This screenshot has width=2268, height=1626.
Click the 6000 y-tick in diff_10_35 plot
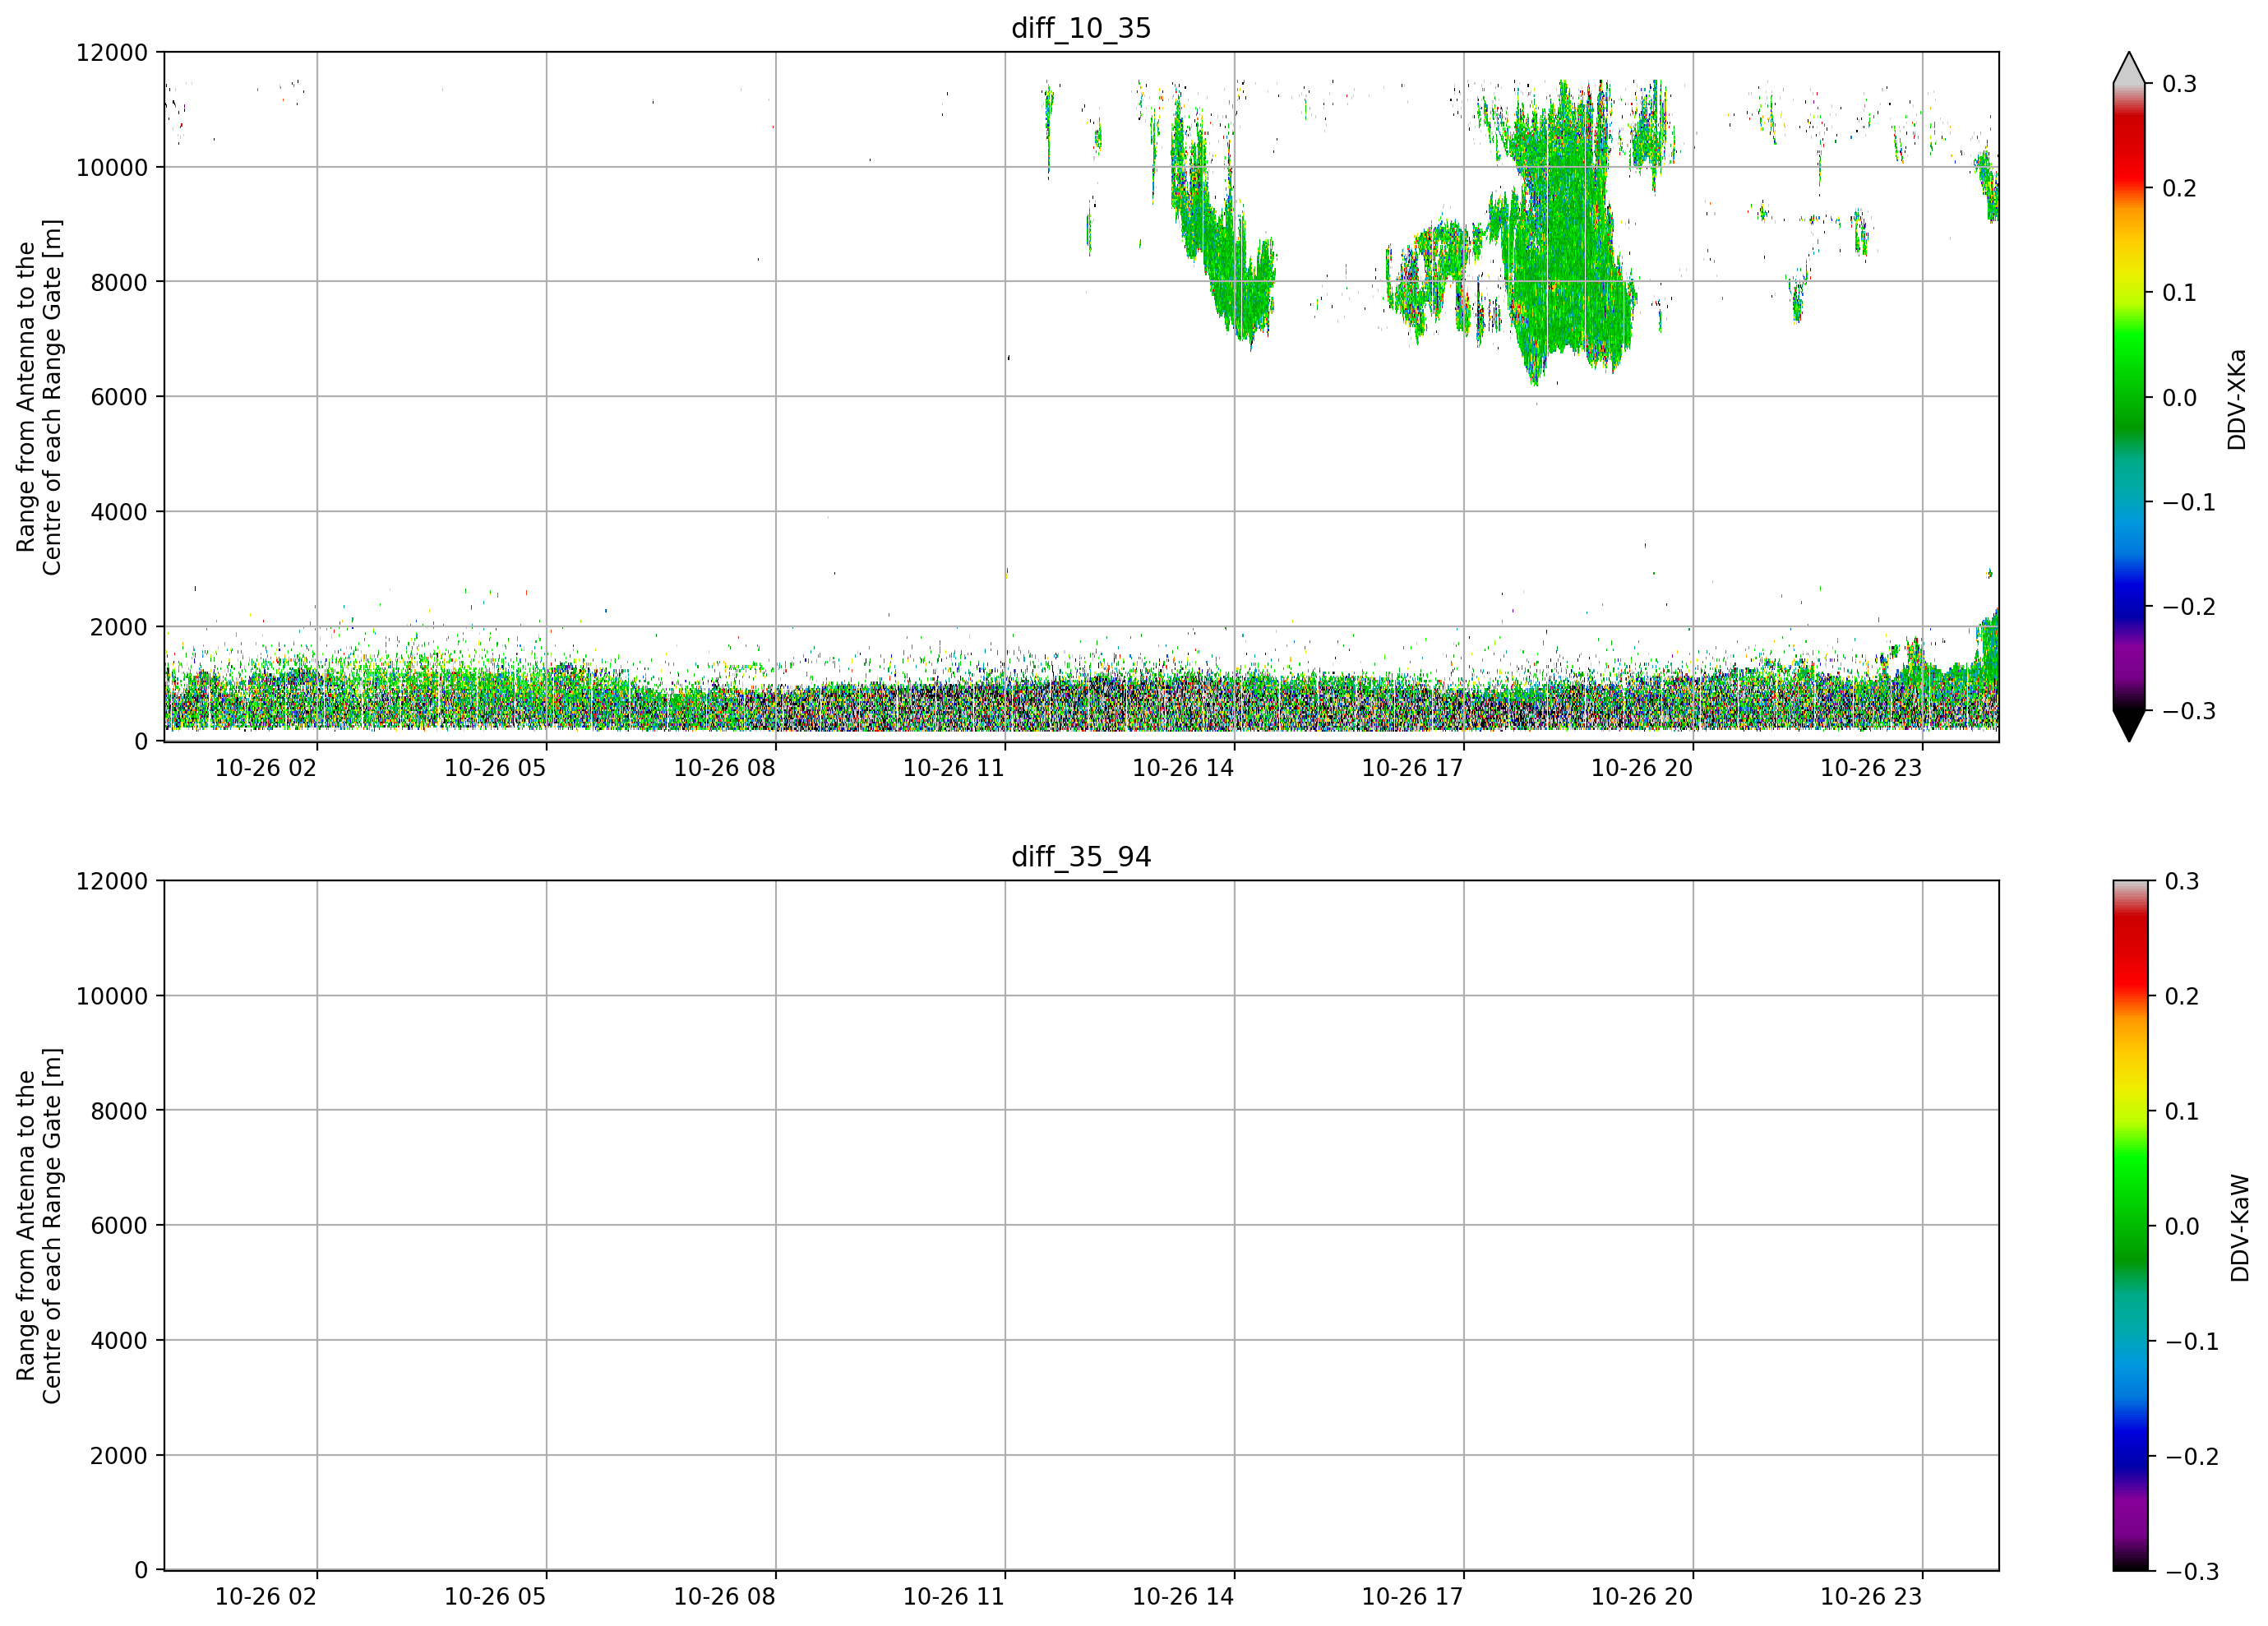click(x=119, y=397)
